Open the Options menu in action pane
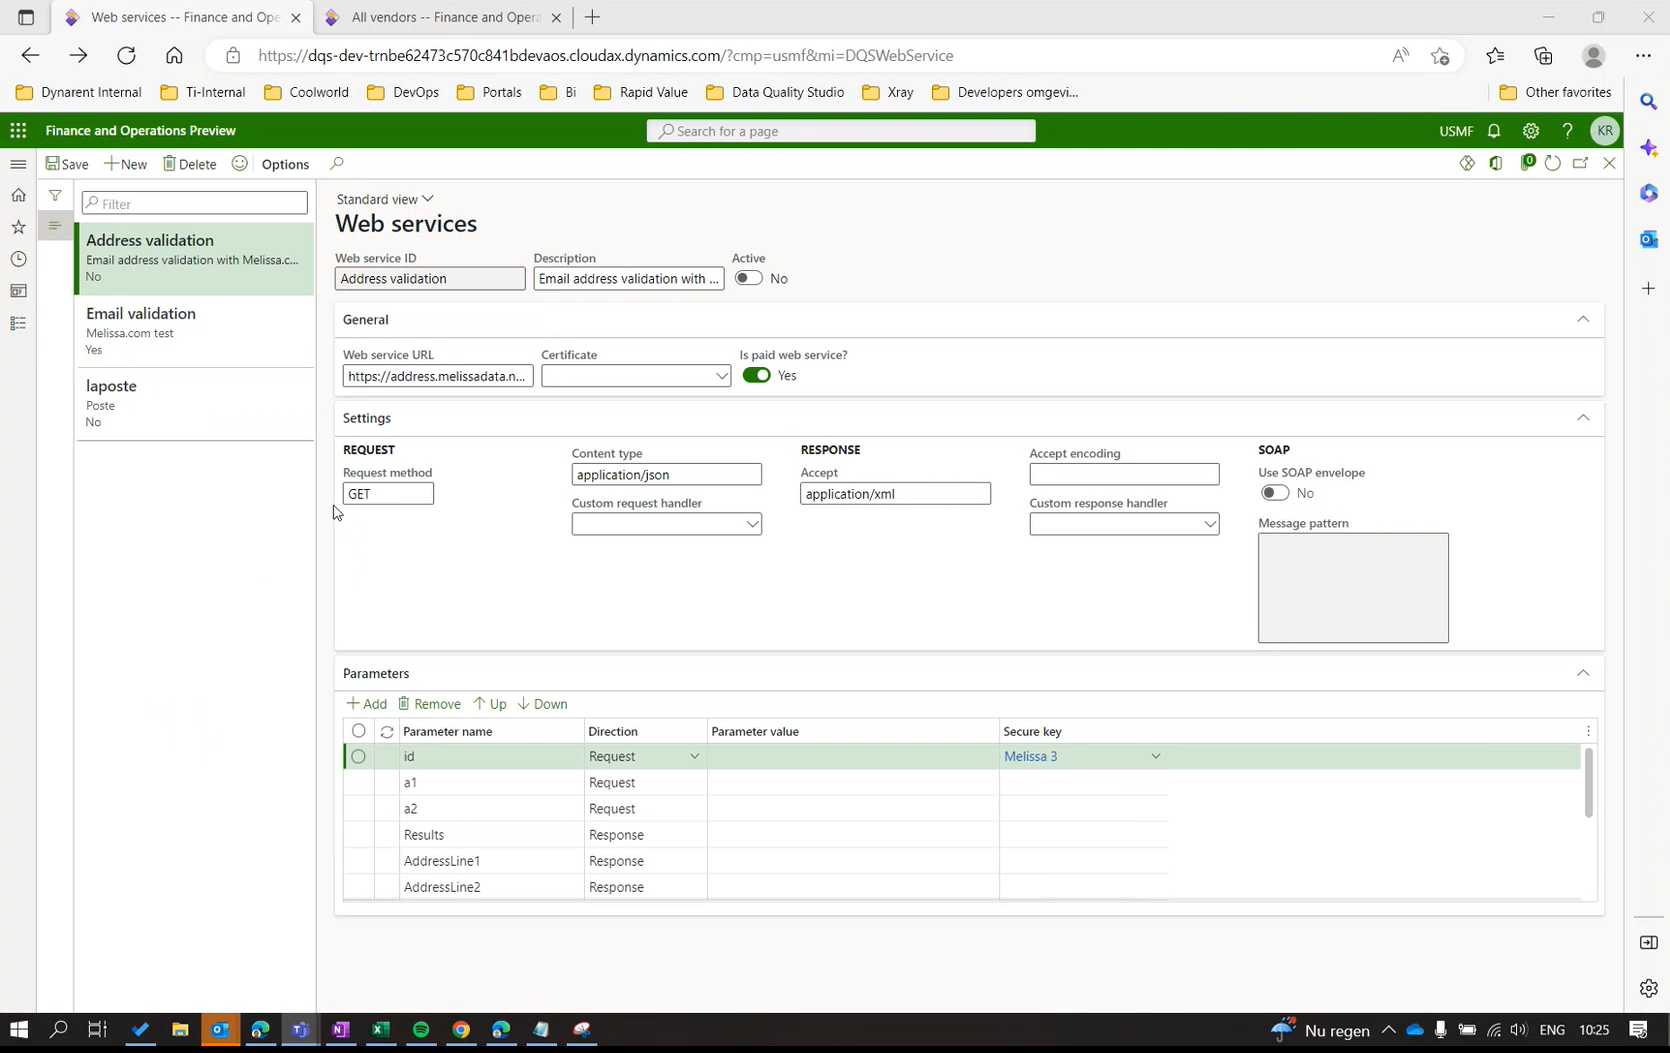 tap(285, 164)
